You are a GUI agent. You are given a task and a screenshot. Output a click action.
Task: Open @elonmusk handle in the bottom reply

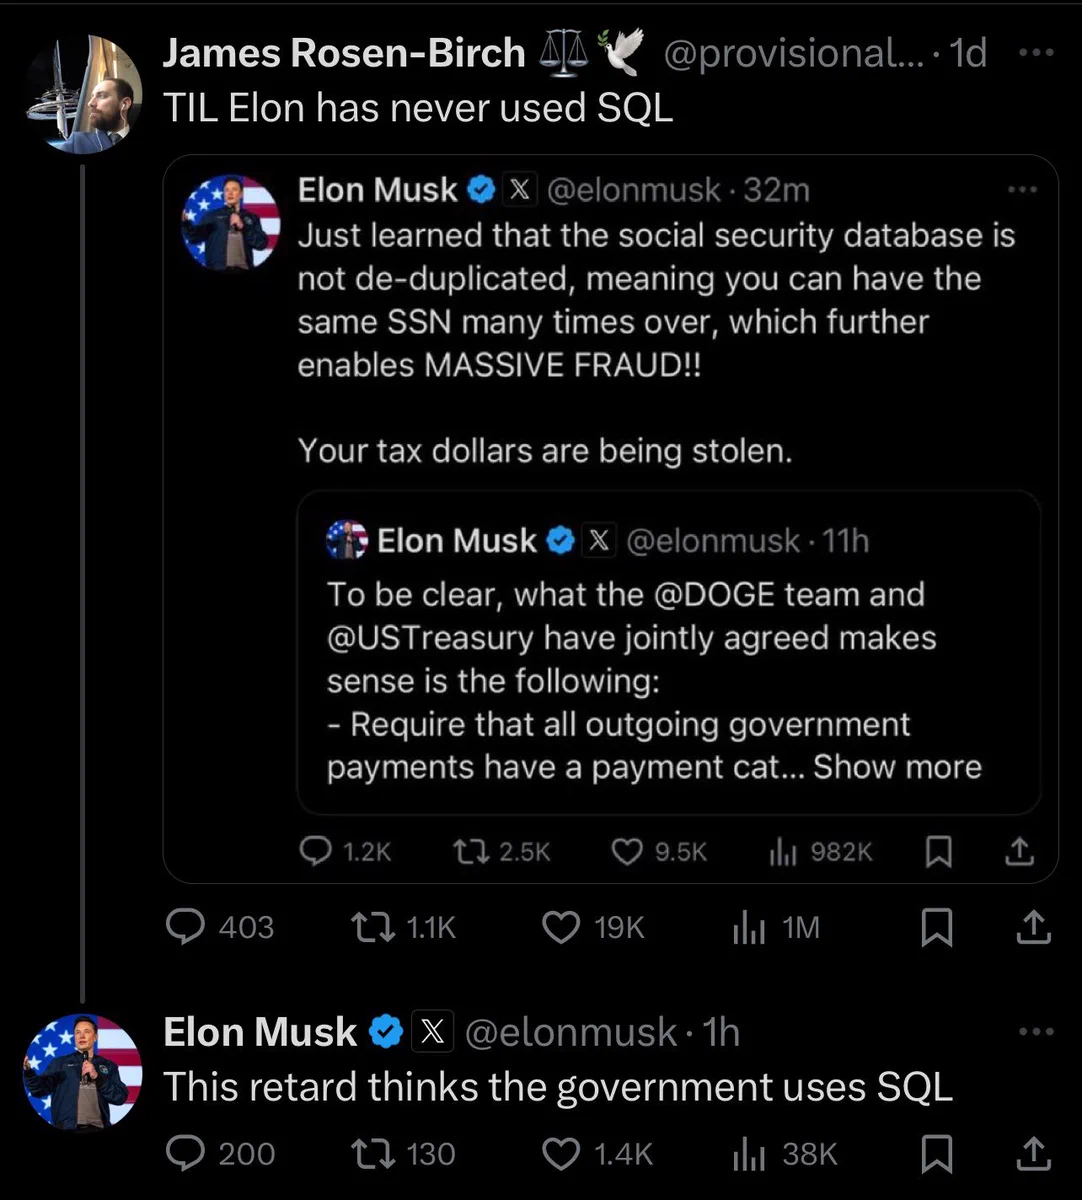point(570,1032)
